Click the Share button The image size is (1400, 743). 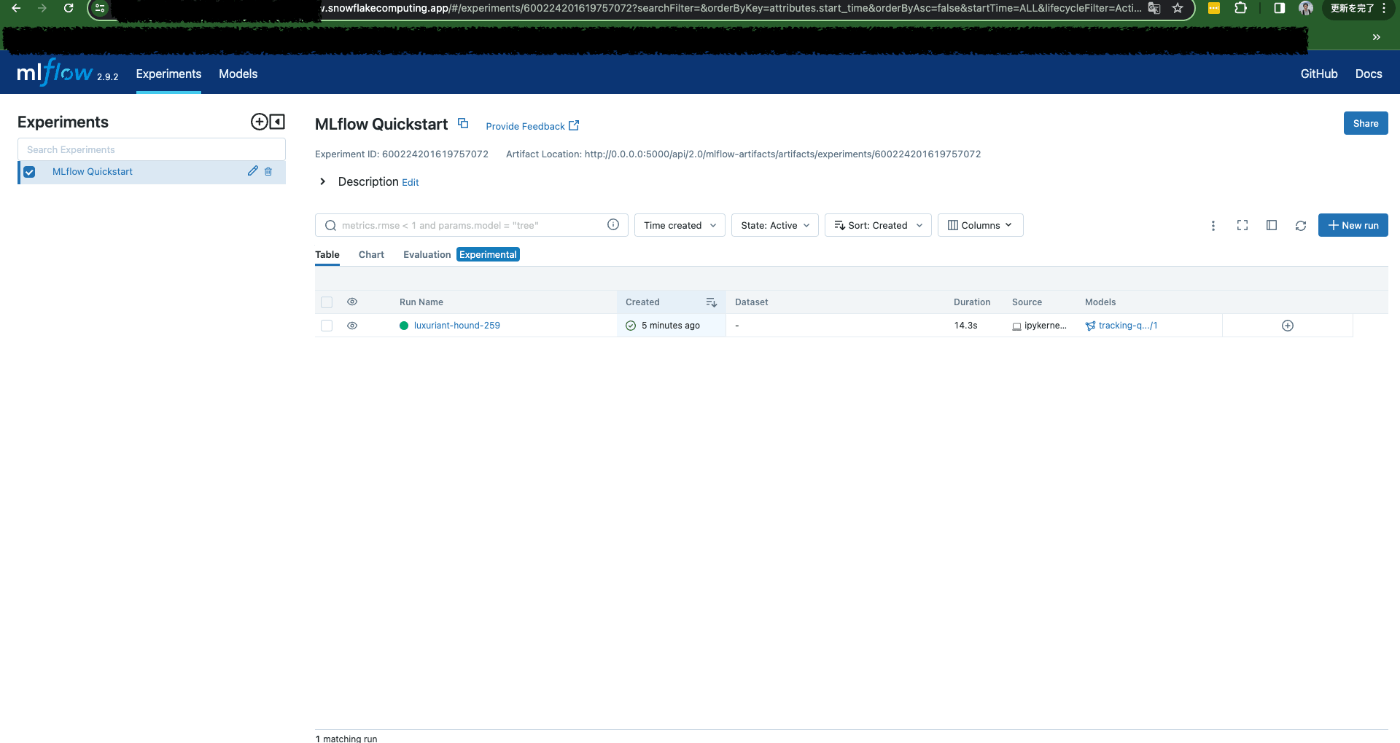point(1365,123)
